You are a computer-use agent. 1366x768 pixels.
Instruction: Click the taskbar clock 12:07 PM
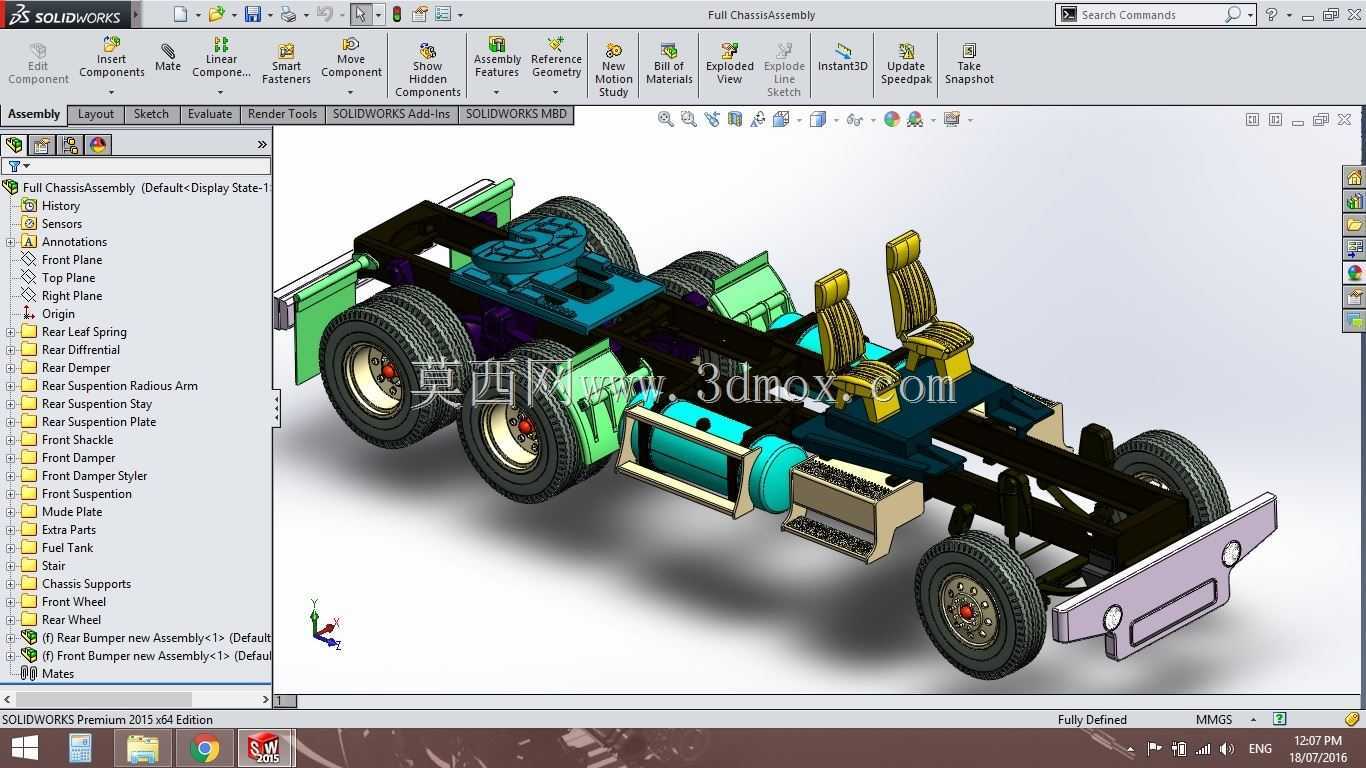pyautogui.click(x=1317, y=741)
